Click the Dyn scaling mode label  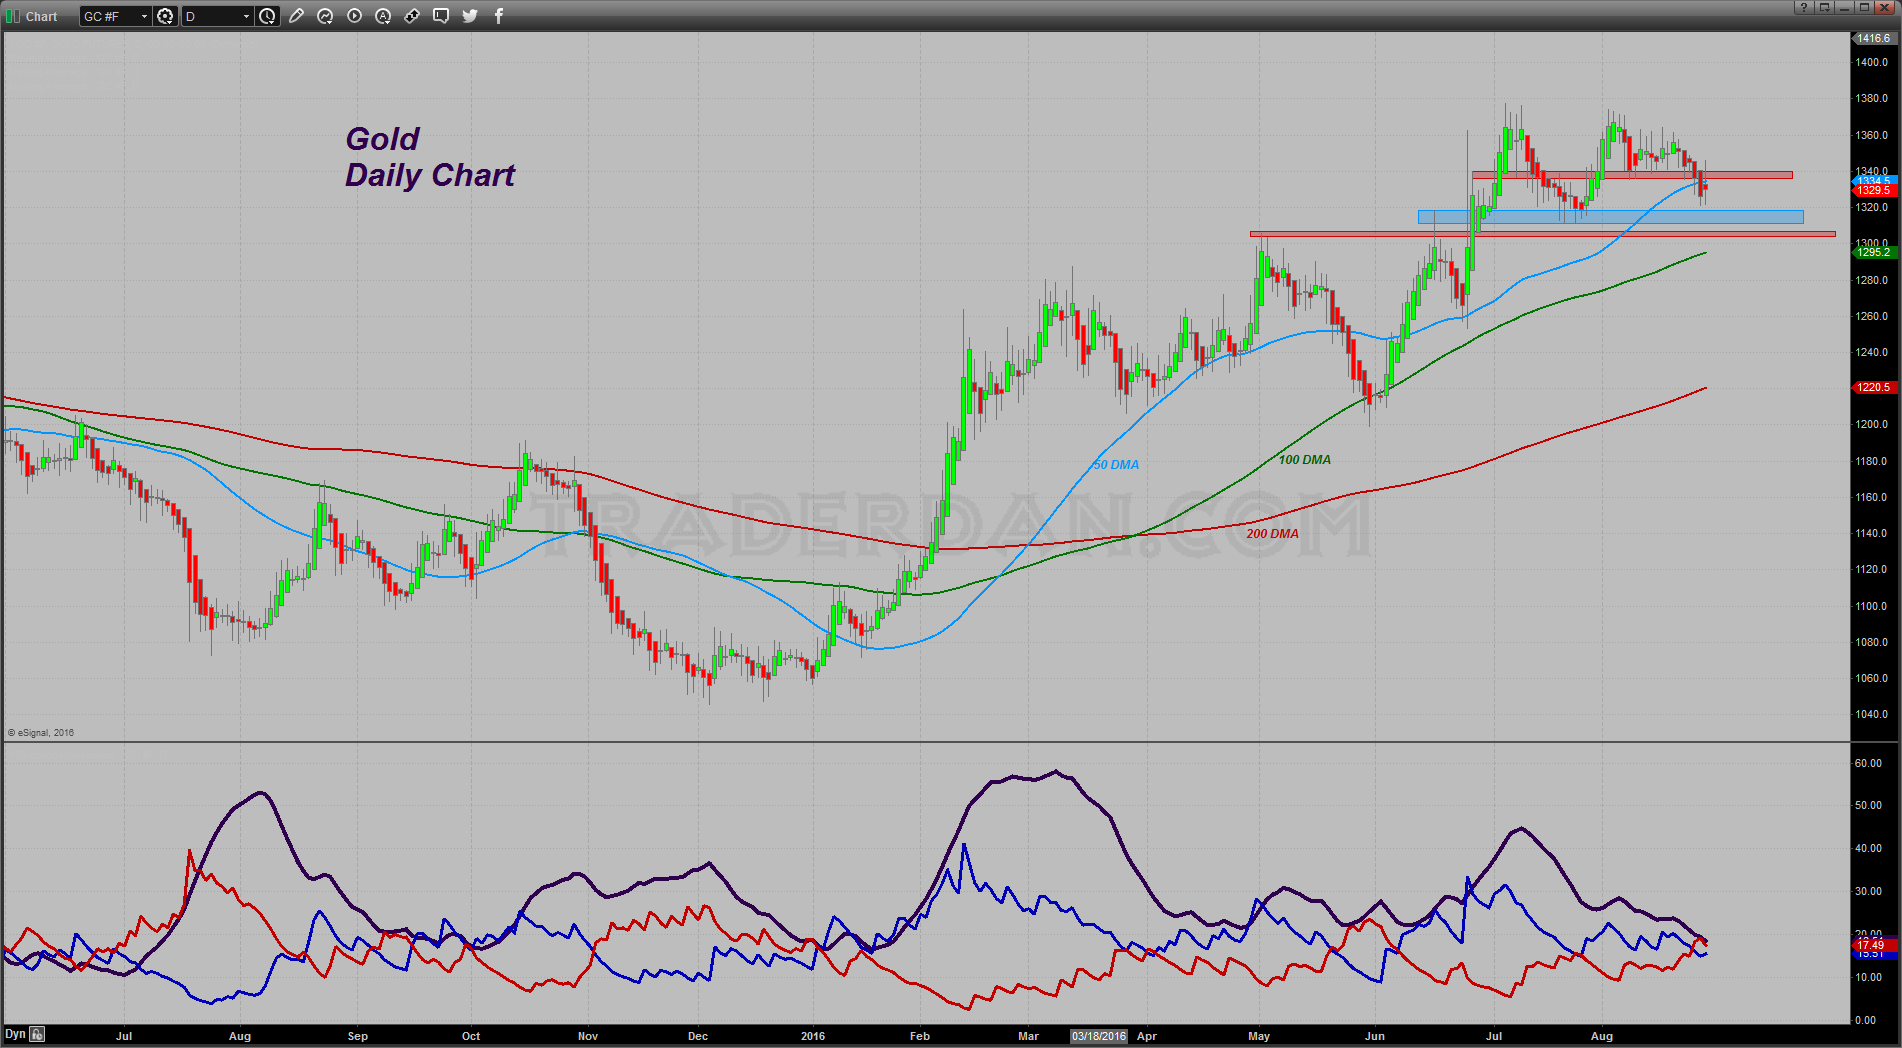coord(15,1034)
